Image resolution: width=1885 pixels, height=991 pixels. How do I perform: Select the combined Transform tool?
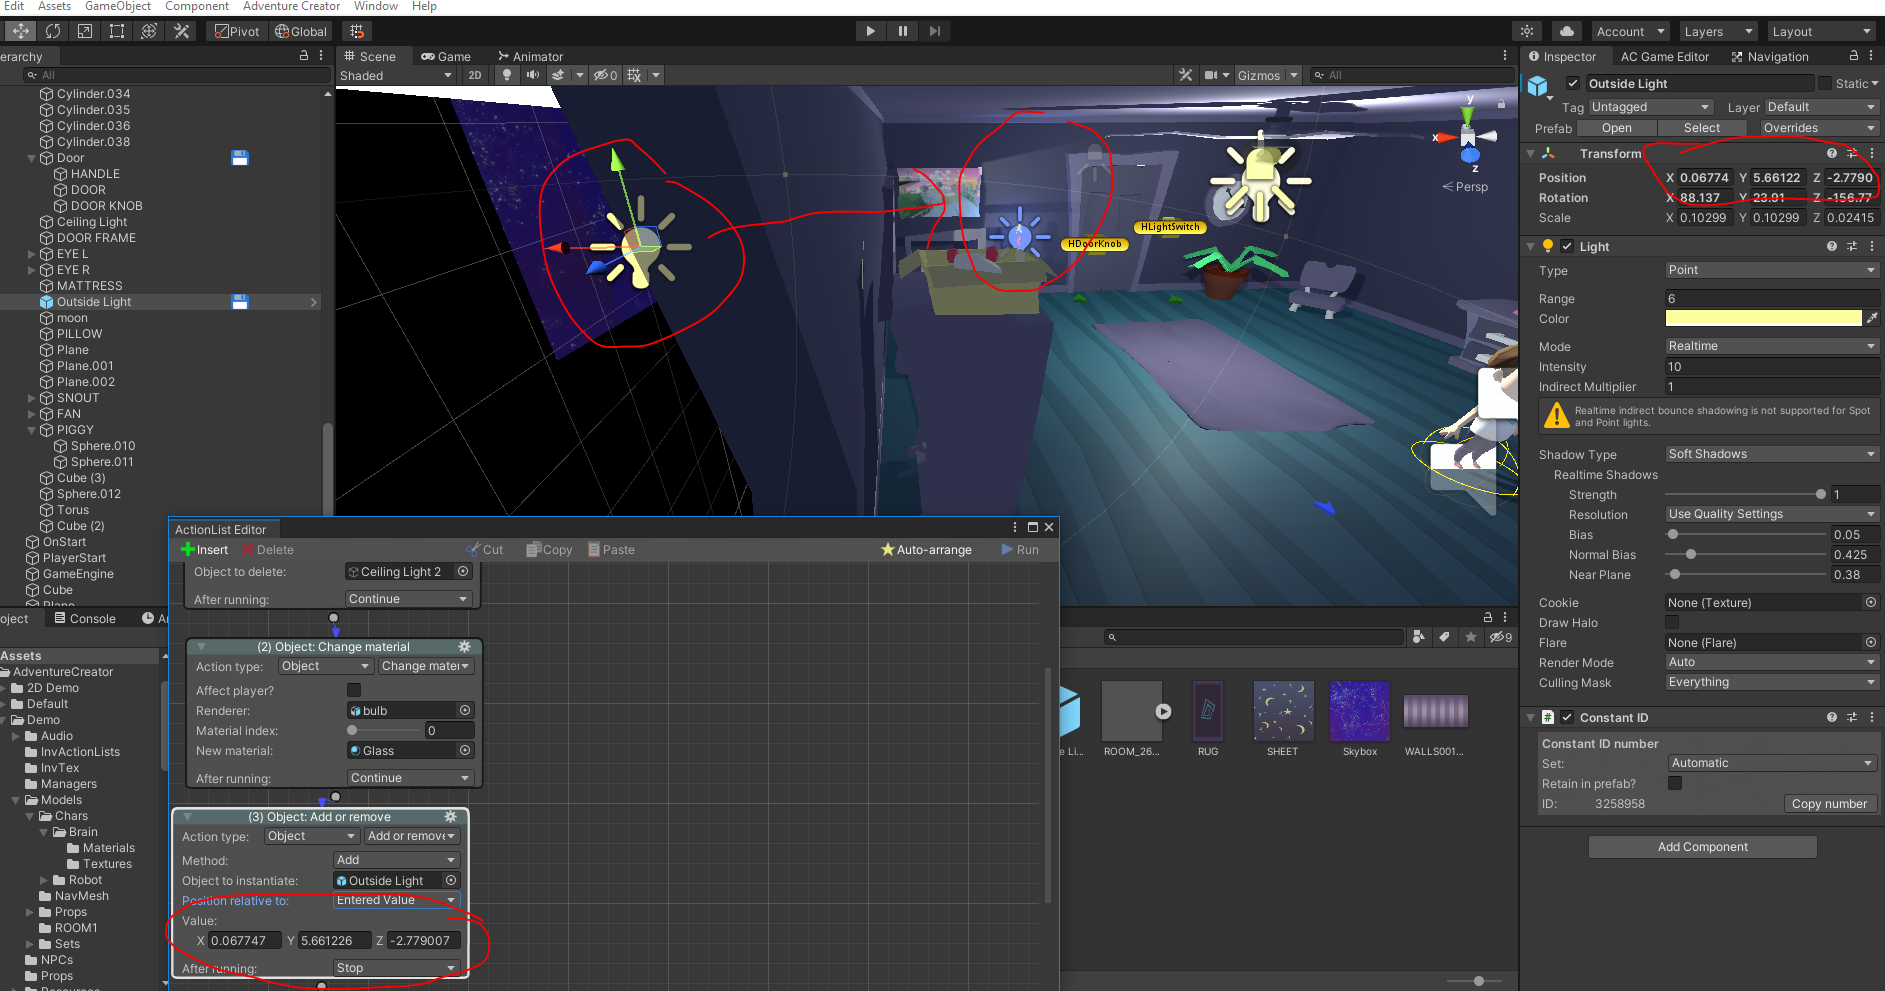[149, 31]
